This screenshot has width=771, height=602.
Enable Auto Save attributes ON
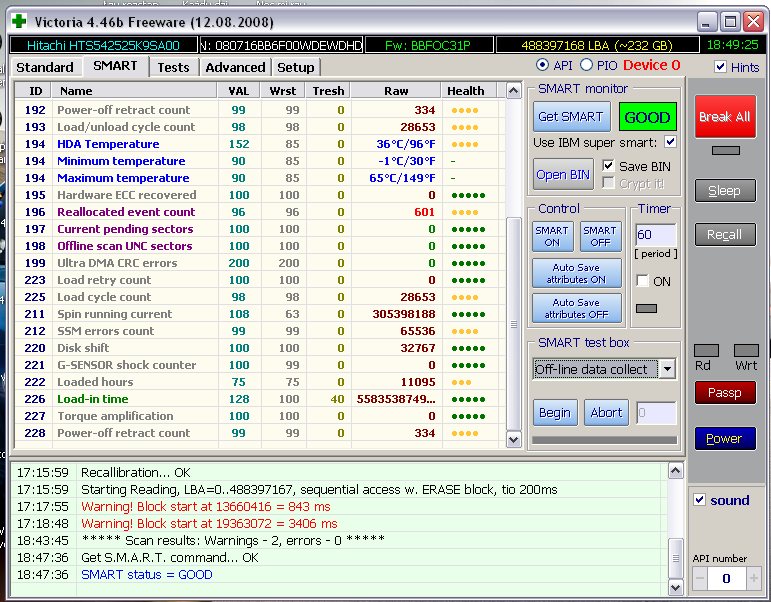[576, 273]
